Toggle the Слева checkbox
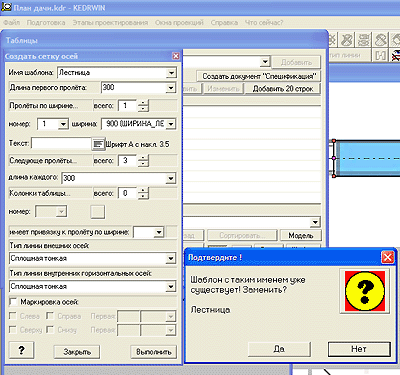 click(x=13, y=316)
